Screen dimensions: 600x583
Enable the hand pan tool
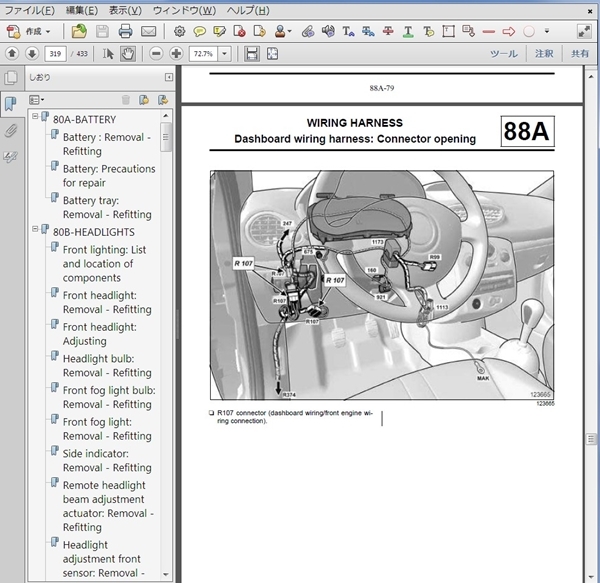[128, 54]
